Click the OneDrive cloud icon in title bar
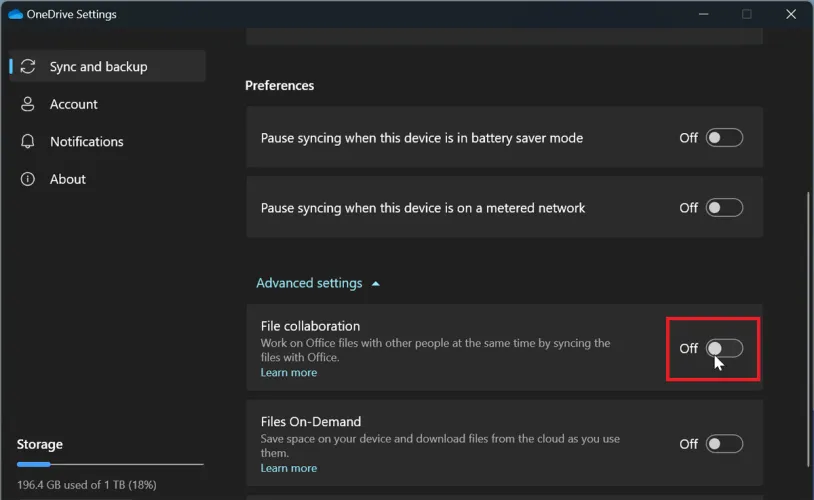This screenshot has width=814, height=500. click(15, 14)
